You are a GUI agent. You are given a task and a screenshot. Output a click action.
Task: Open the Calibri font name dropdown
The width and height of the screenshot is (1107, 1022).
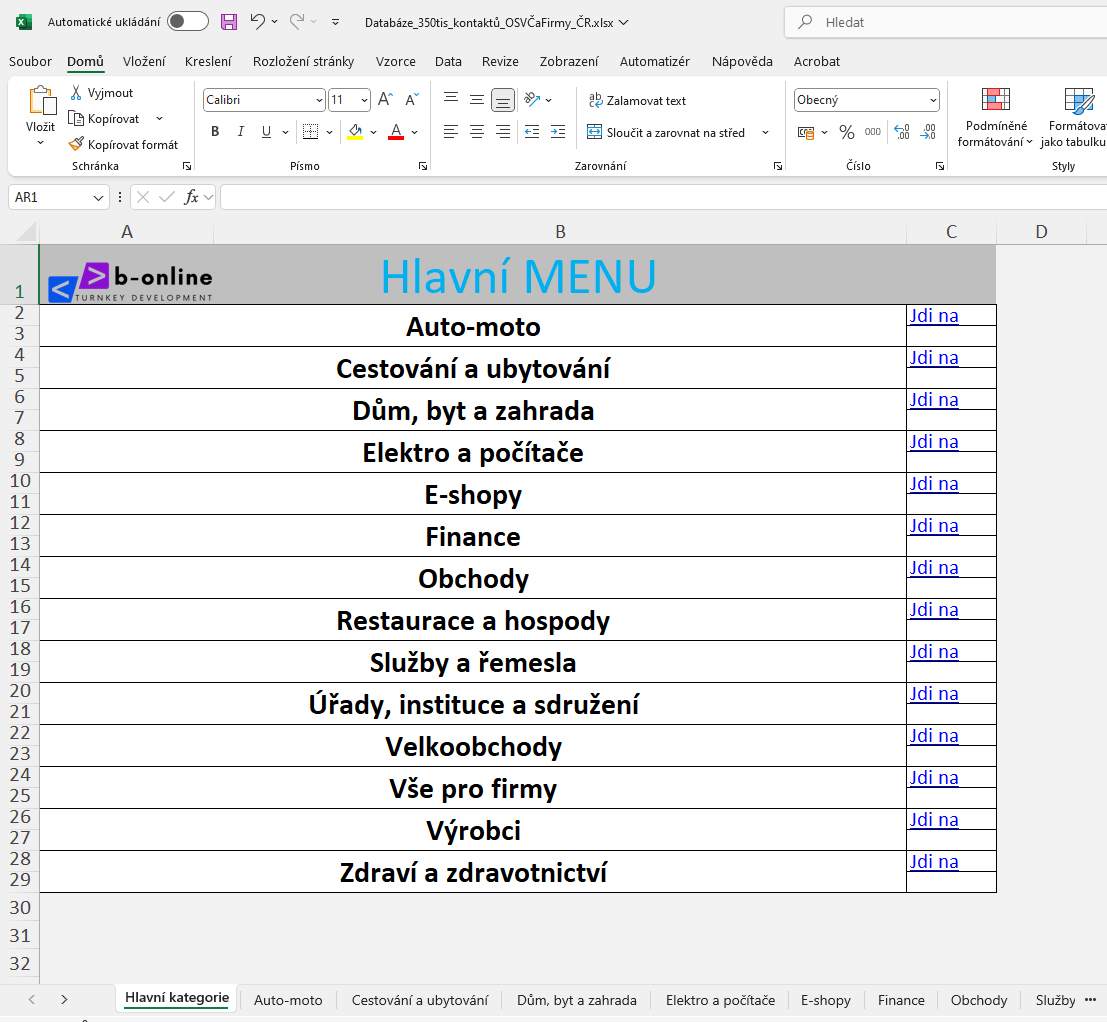pyautogui.click(x=319, y=100)
